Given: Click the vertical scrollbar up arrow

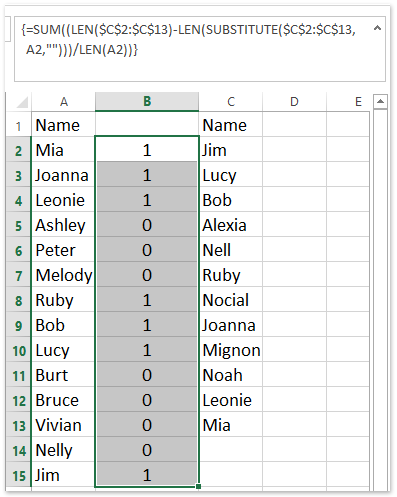Looking at the screenshot, I should (x=380, y=101).
